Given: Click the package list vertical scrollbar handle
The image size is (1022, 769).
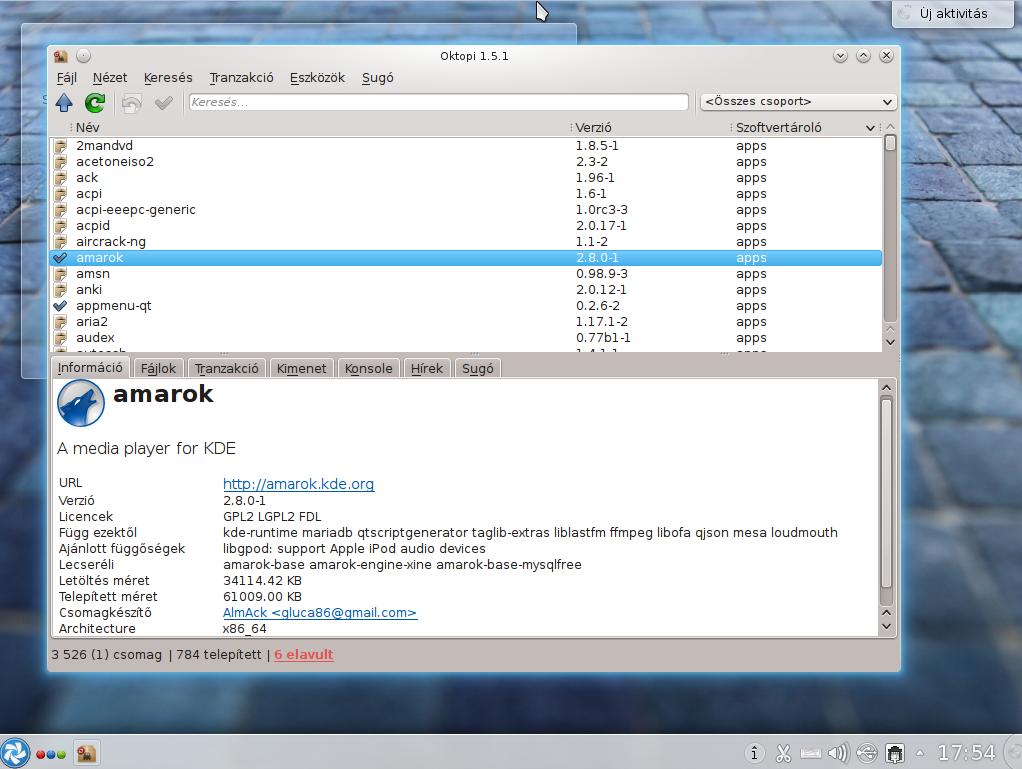Looking at the screenshot, I should [890, 143].
